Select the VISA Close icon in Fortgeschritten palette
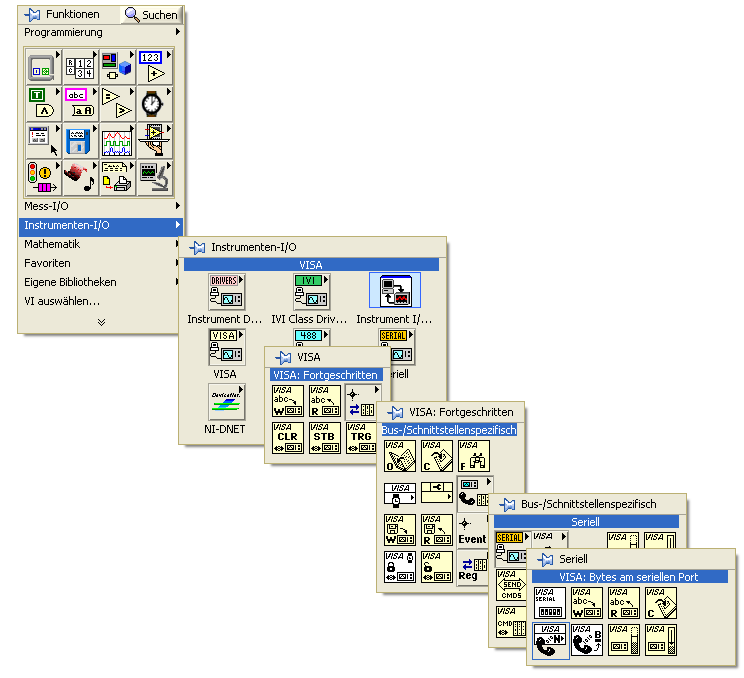This screenshot has width=744, height=678. [437, 456]
